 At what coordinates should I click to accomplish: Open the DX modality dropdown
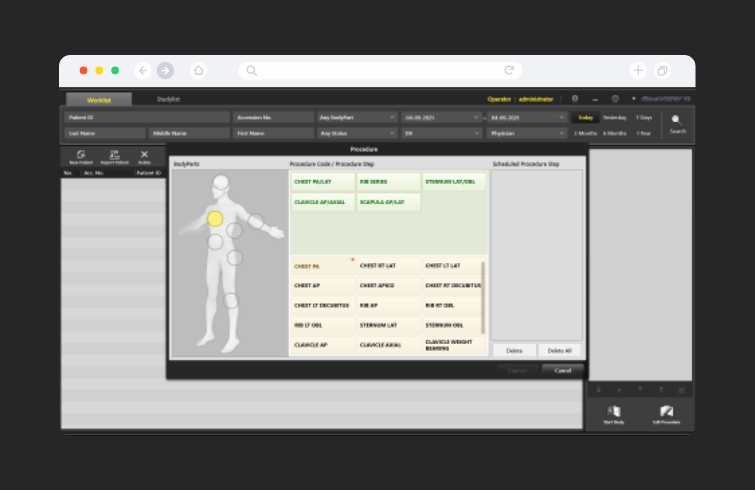(442, 133)
